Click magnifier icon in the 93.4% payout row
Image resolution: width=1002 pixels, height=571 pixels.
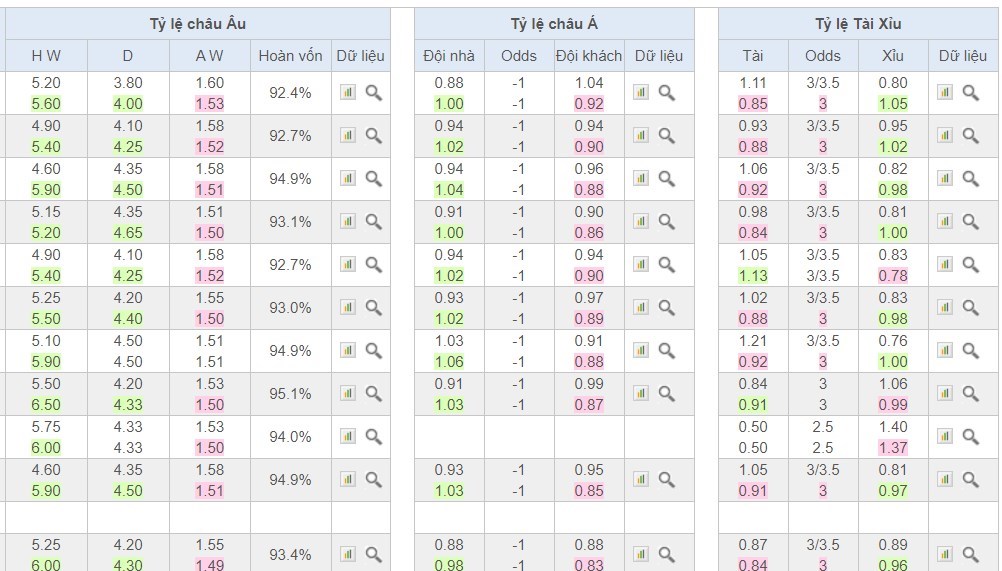point(373,555)
